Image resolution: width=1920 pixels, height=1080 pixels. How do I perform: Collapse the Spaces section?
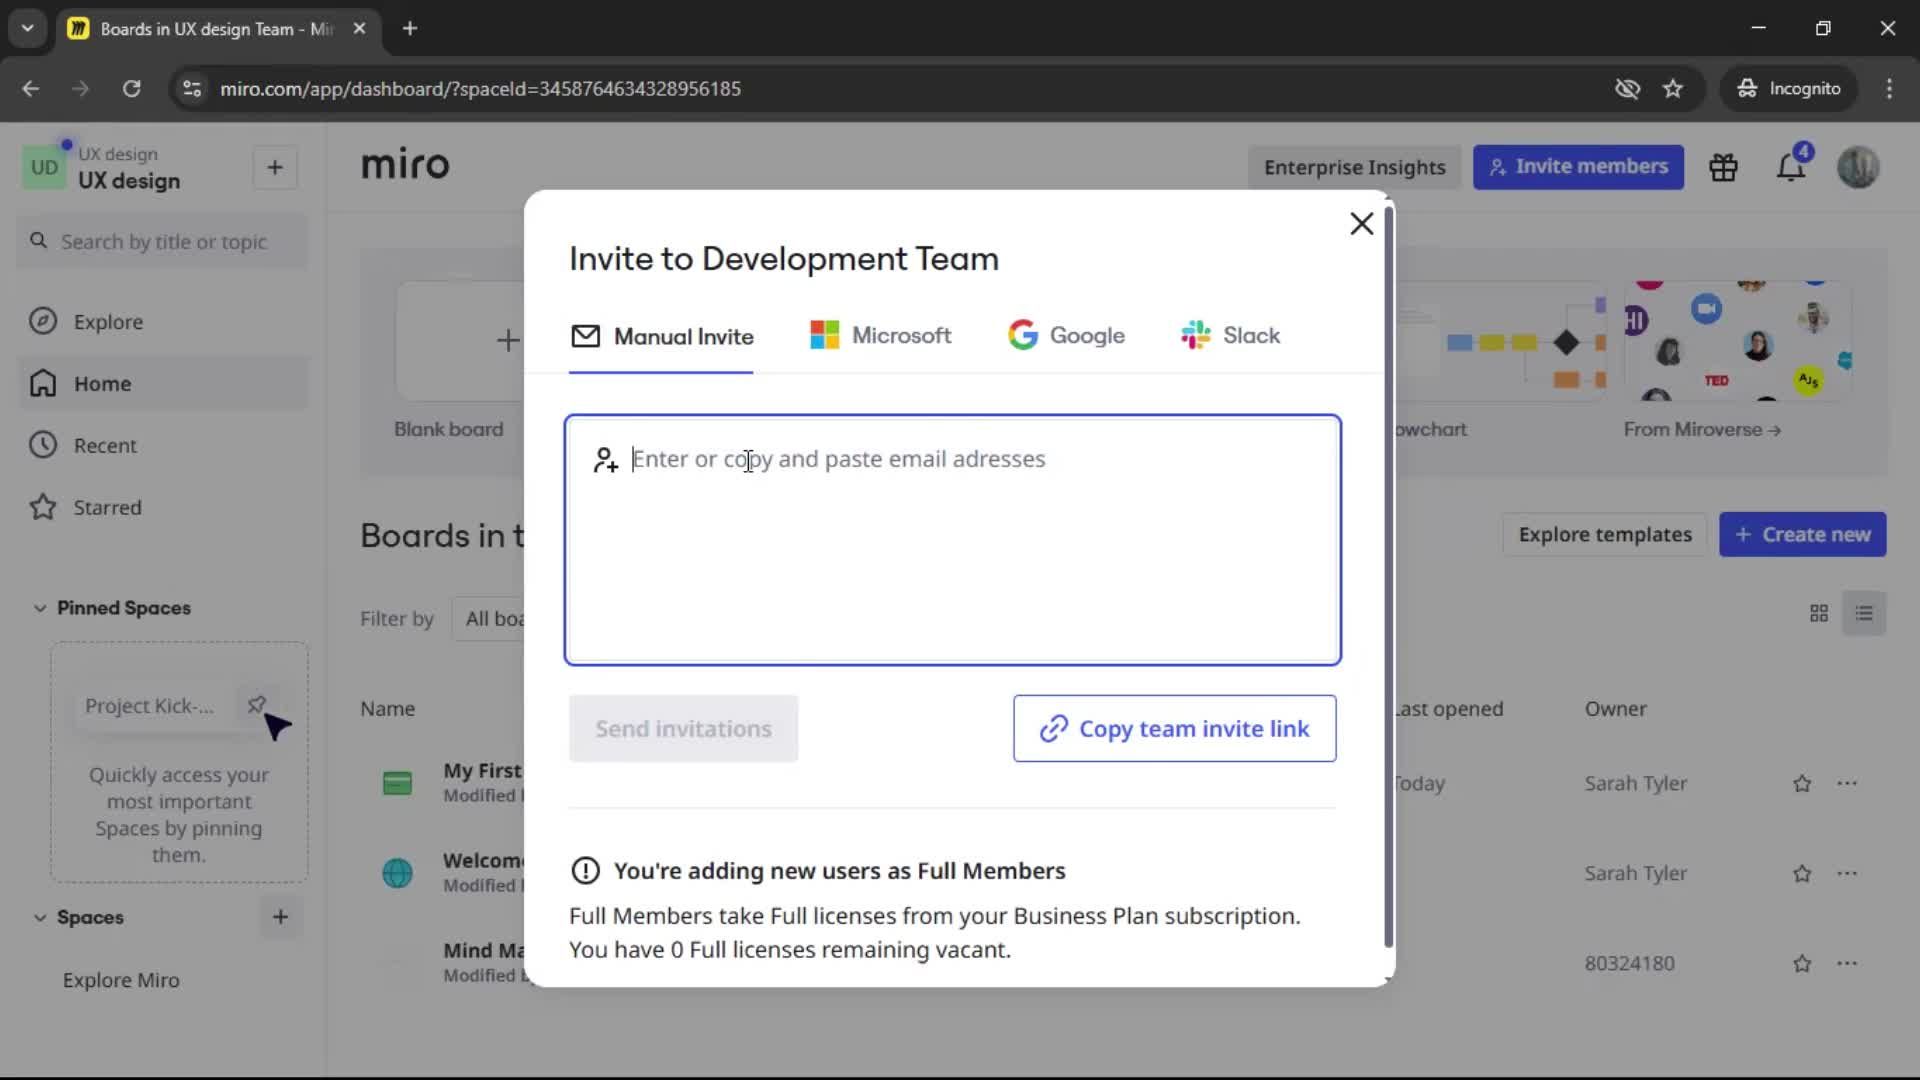point(40,917)
